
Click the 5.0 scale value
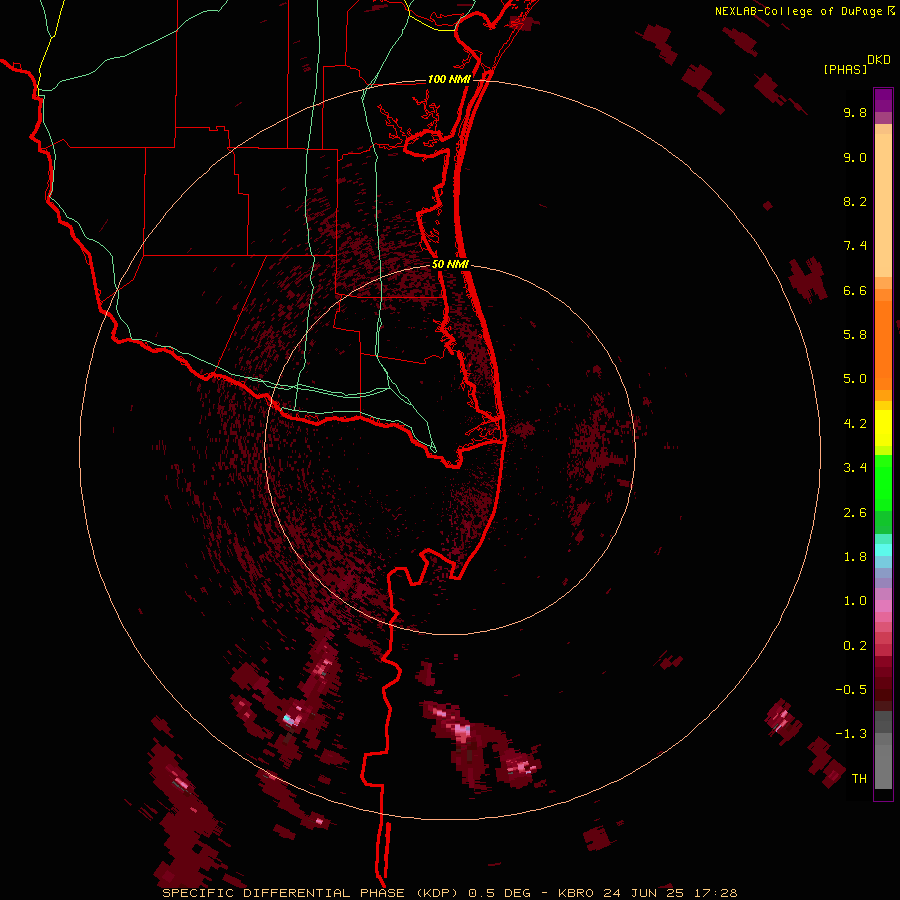855,379
